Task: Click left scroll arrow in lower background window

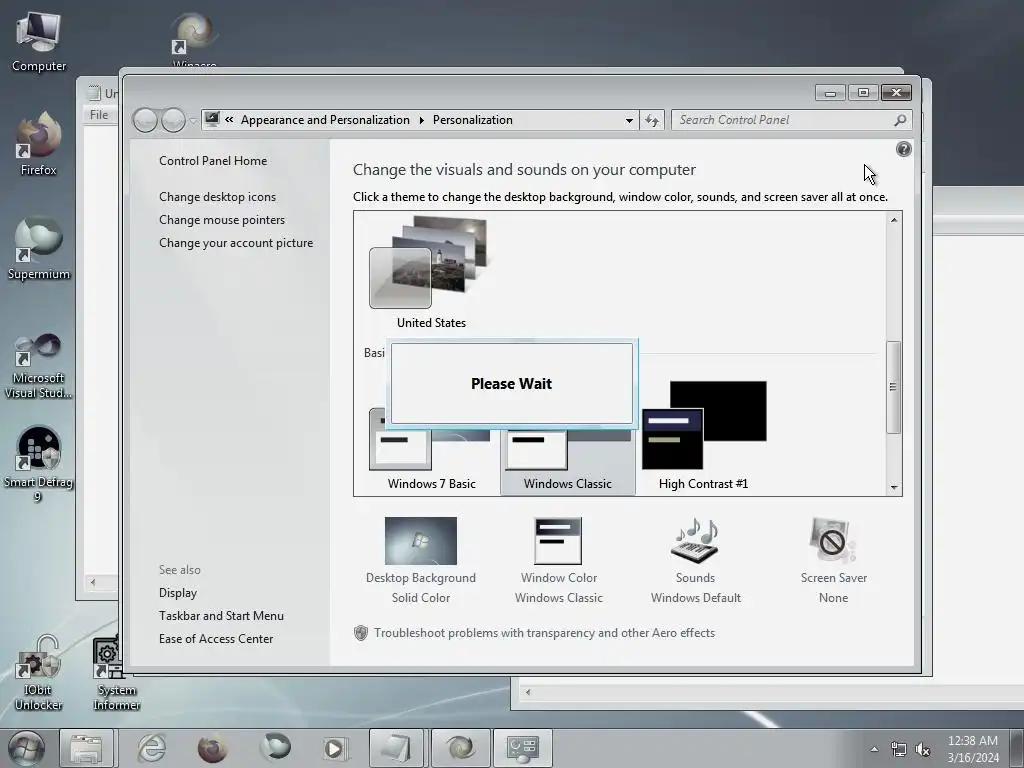Action: tap(528, 692)
